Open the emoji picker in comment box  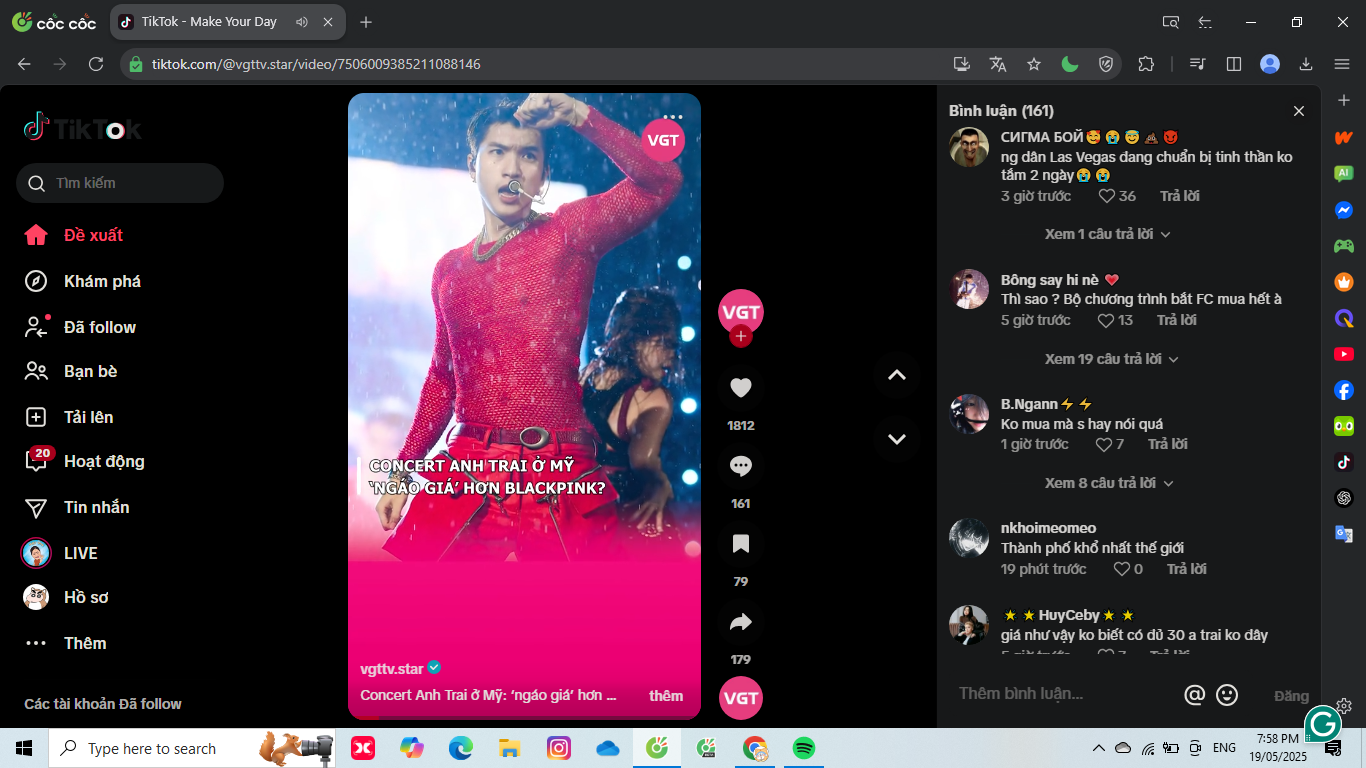pos(1227,695)
